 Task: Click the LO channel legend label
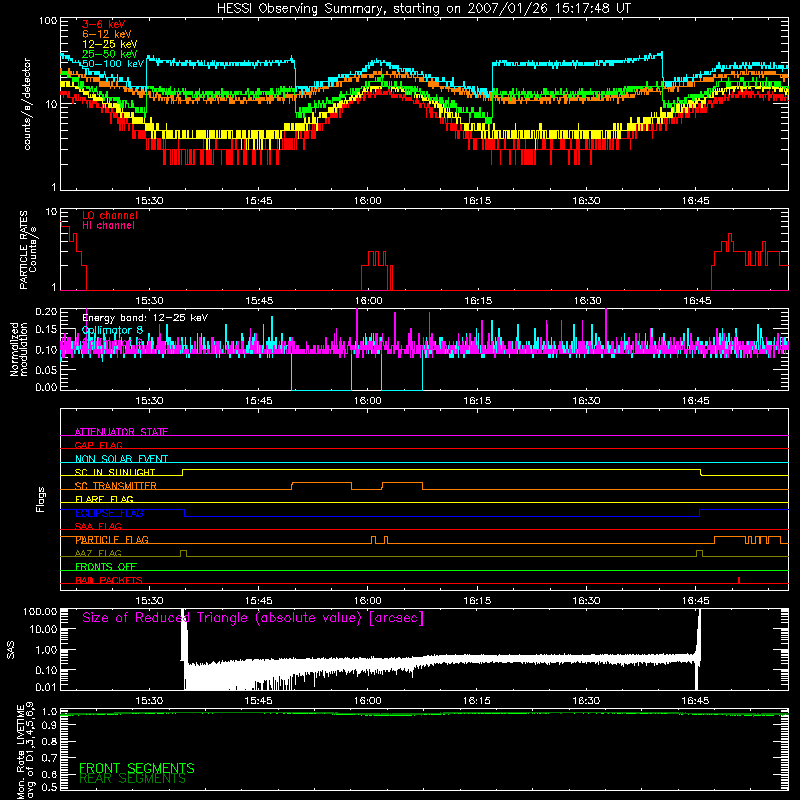110,215
